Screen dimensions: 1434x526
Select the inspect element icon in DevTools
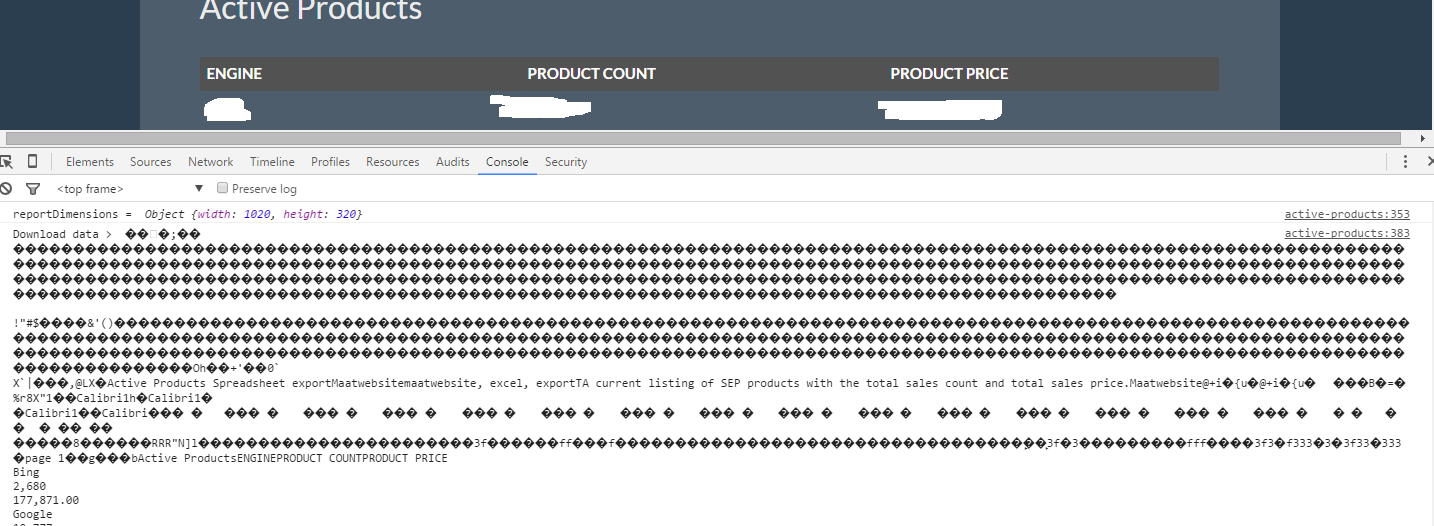click(x=6, y=162)
